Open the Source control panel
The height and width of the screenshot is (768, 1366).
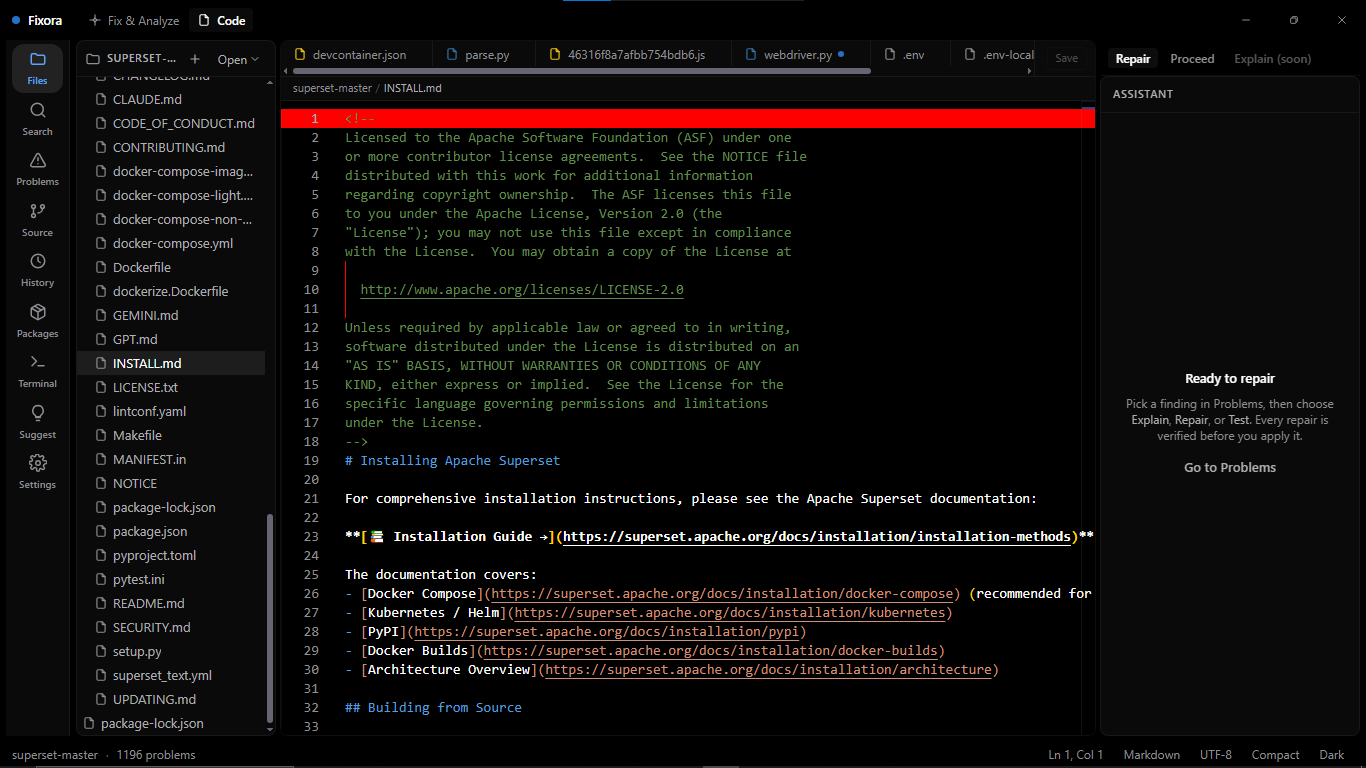(x=37, y=220)
